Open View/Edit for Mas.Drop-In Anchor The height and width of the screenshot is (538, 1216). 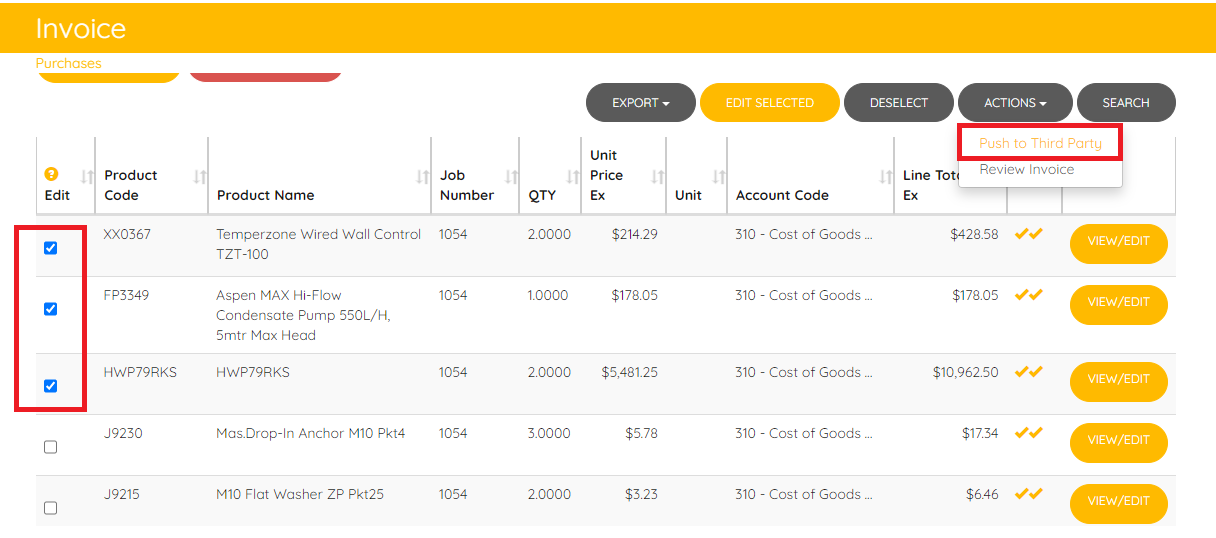[1119, 443]
